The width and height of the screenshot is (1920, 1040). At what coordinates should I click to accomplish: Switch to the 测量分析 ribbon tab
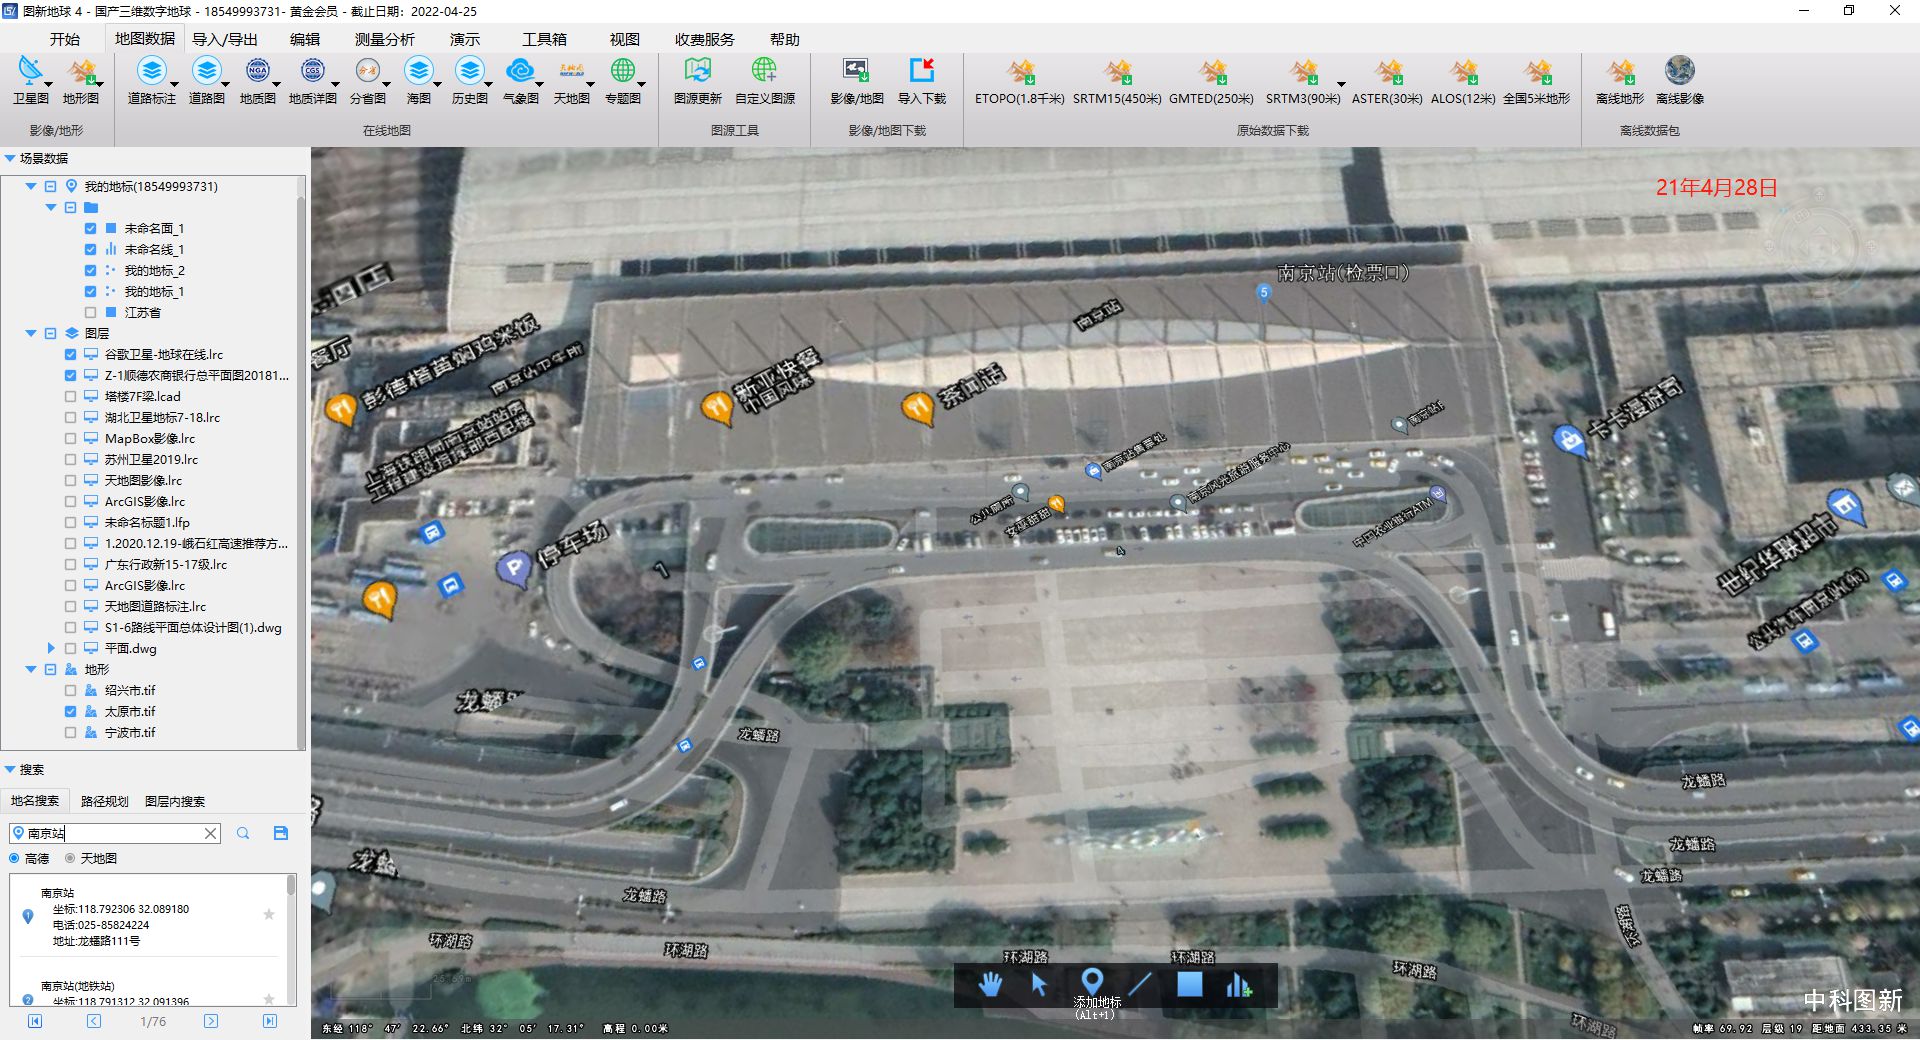pos(385,39)
